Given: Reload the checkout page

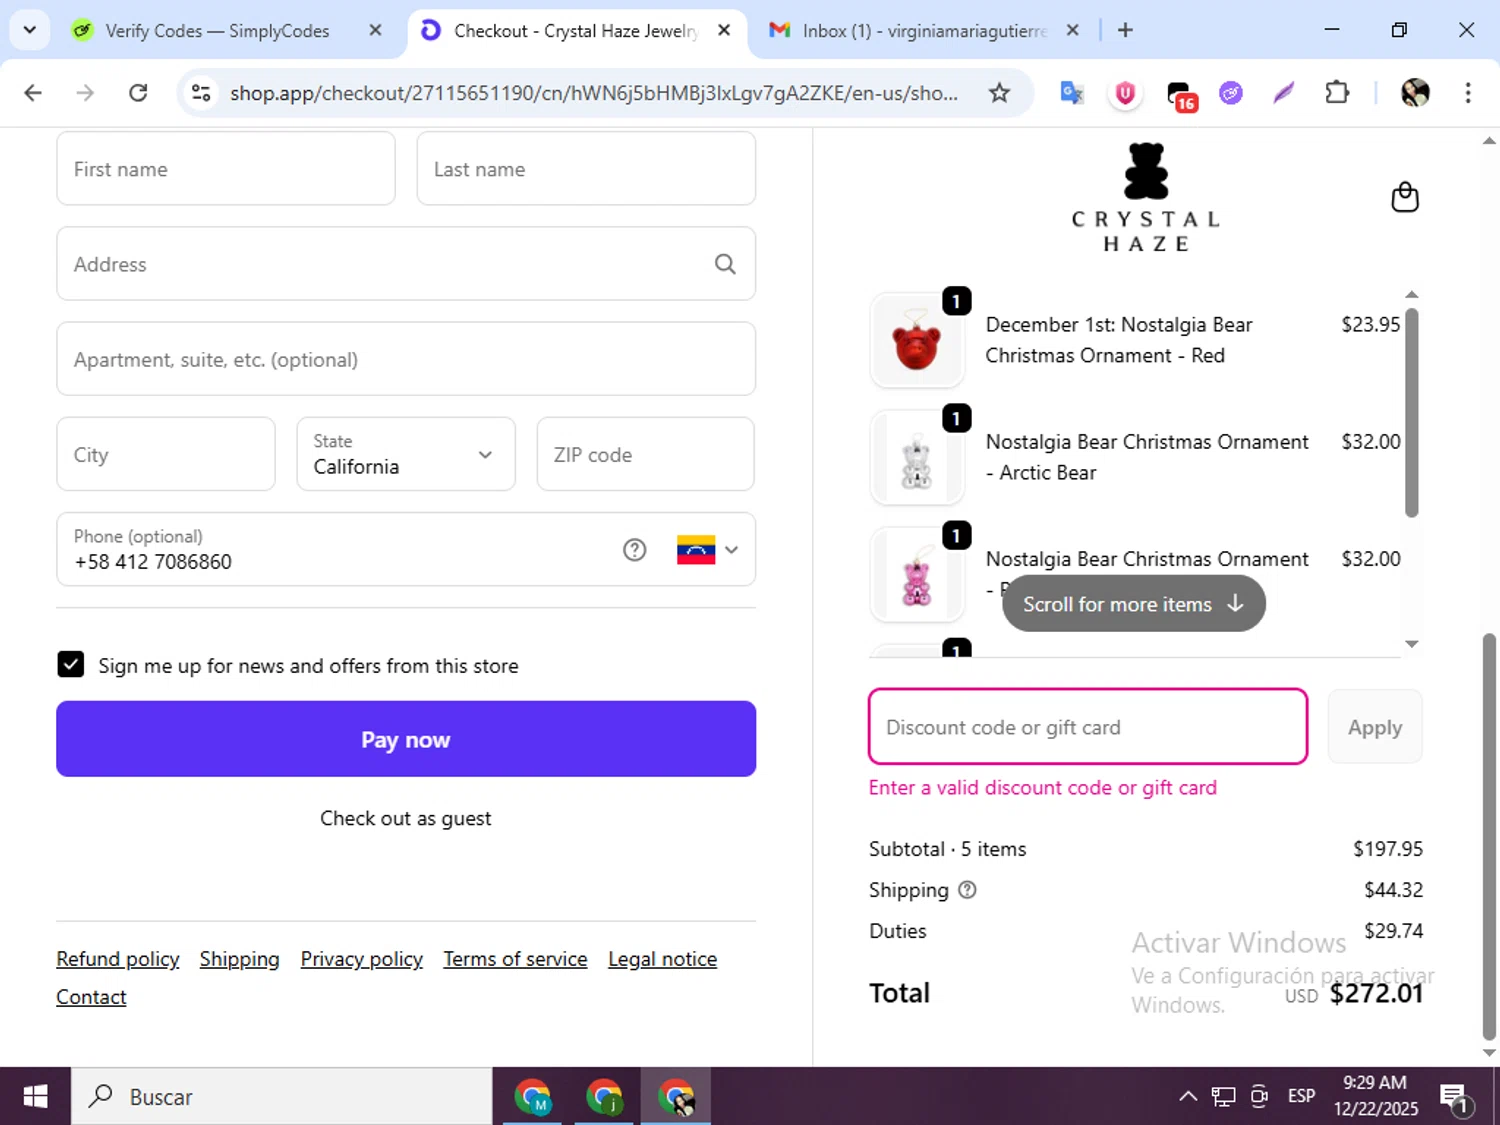Looking at the screenshot, I should click(x=138, y=93).
